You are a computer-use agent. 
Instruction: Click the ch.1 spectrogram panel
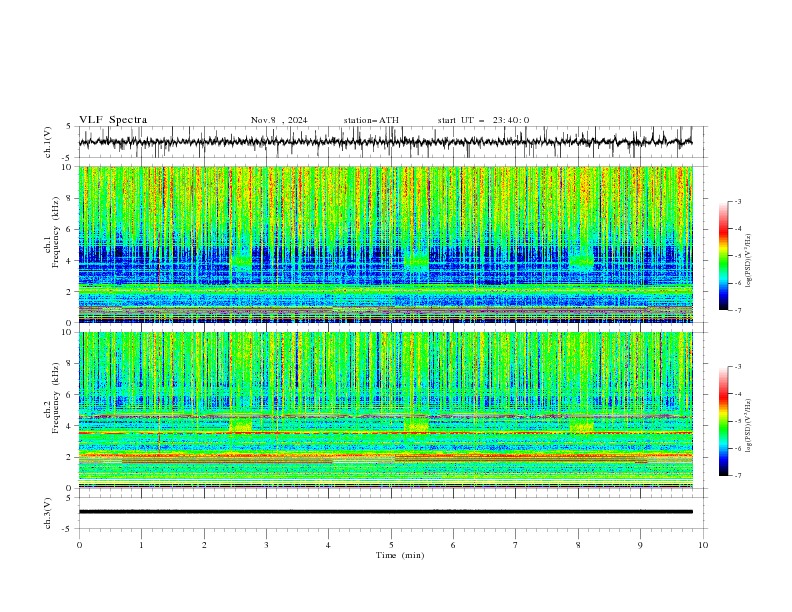coord(385,244)
